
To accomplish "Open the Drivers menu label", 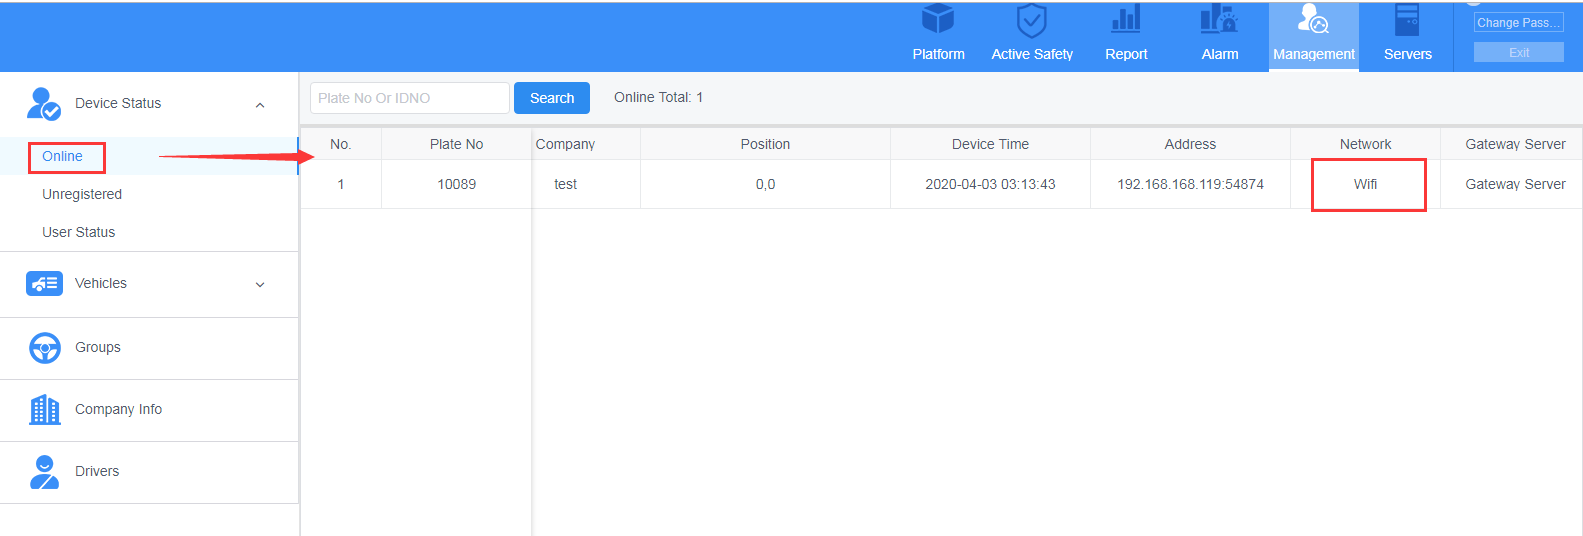I will [x=97, y=471].
